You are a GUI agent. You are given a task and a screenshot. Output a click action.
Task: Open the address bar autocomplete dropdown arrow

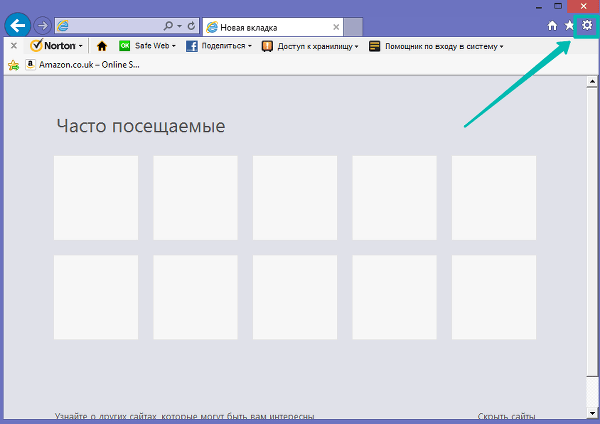click(x=179, y=26)
